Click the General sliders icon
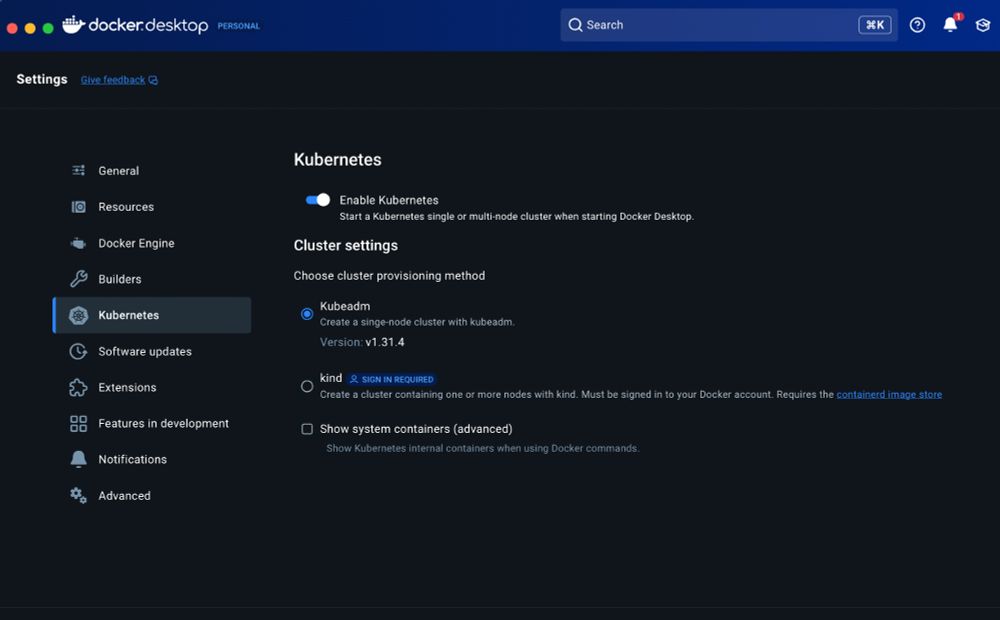The image size is (1000, 620). pos(78,170)
